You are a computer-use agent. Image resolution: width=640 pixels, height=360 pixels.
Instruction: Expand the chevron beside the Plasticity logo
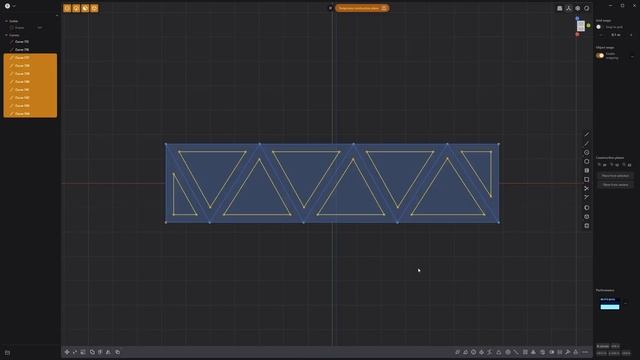tap(14, 6)
